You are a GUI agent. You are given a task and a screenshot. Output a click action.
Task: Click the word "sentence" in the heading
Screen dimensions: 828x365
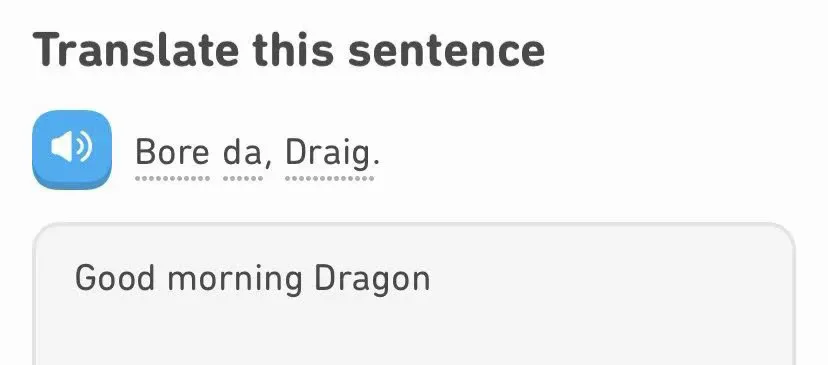[x=446, y=51]
